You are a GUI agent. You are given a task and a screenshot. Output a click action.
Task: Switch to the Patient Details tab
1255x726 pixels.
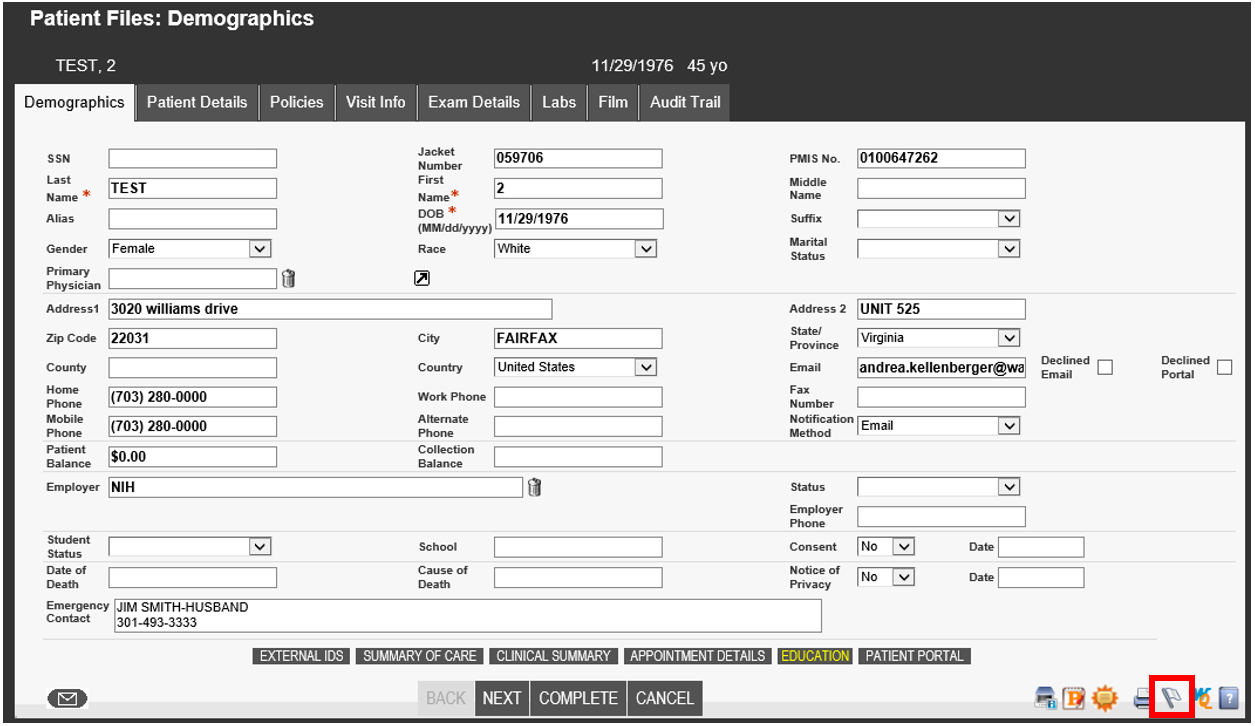coord(197,102)
